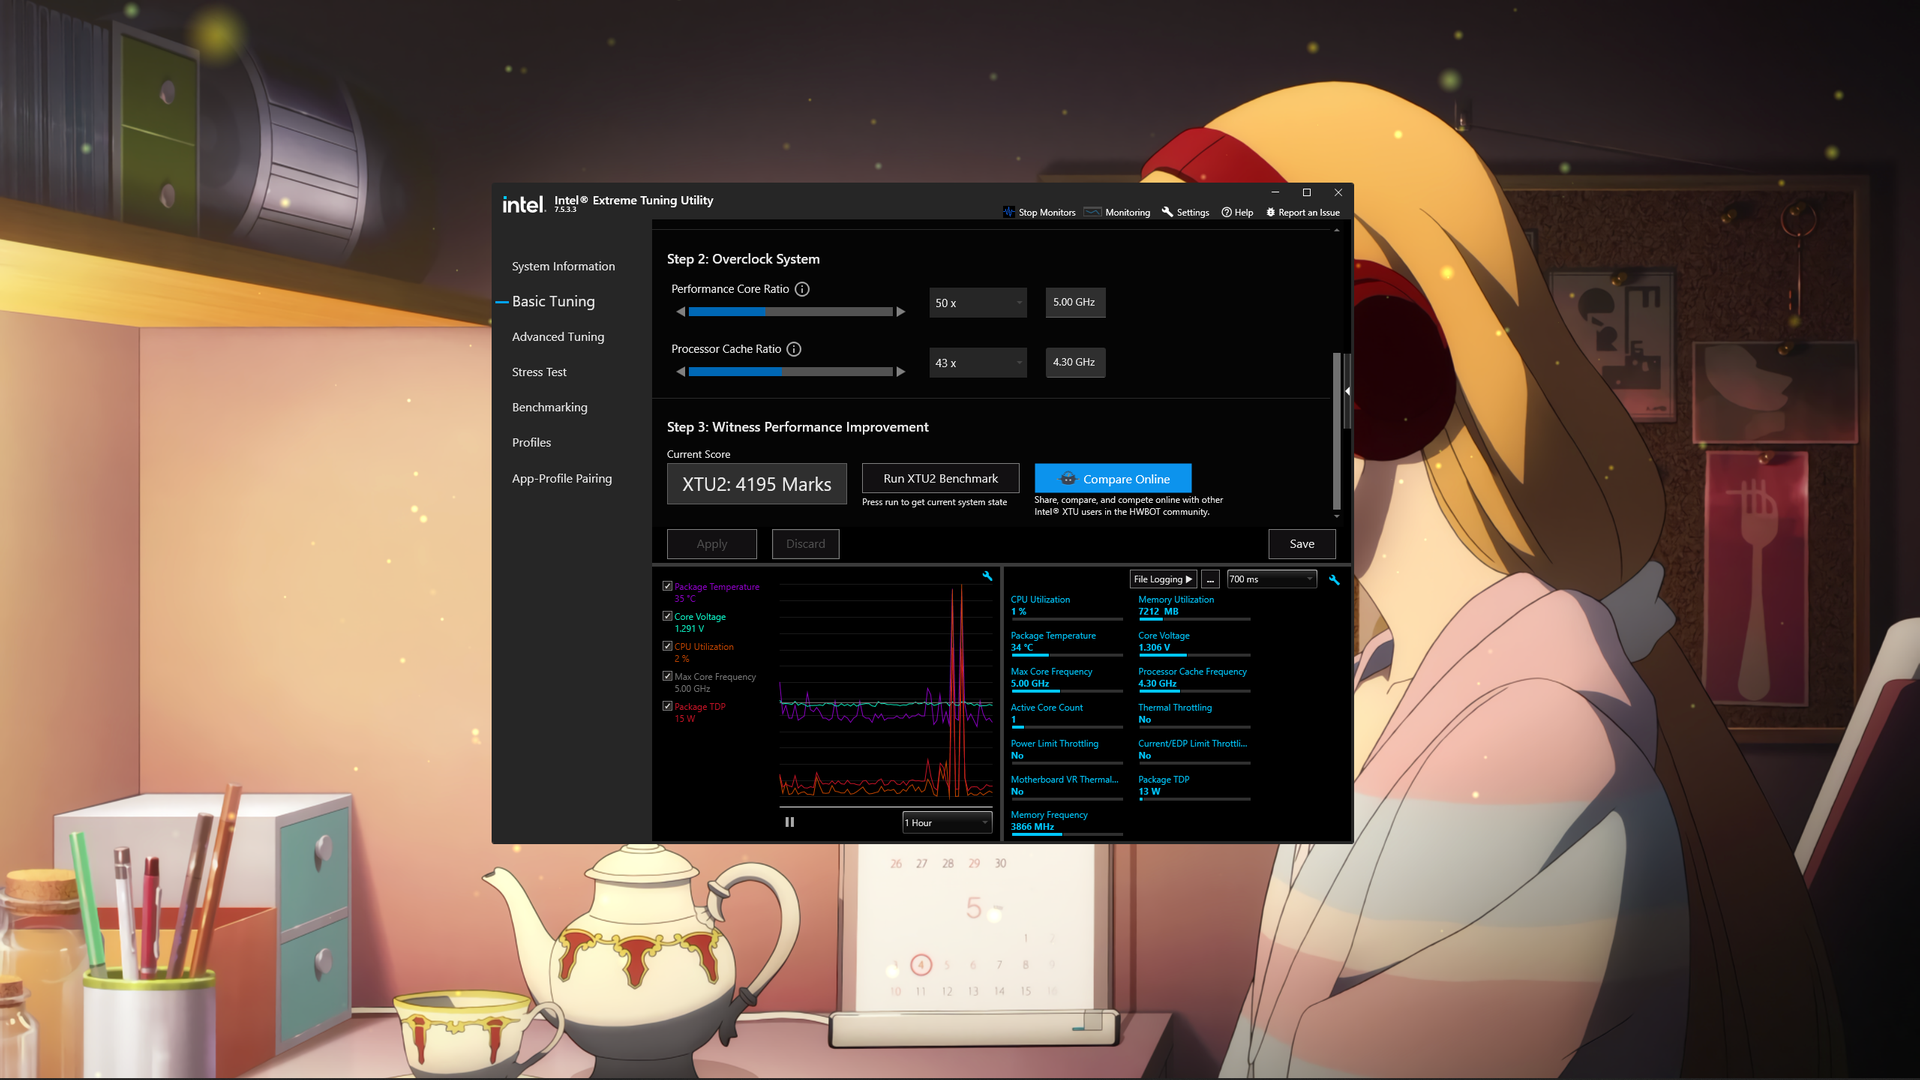This screenshot has height=1080, width=1920.
Task: Click Compare Online button
Action: point(1113,478)
